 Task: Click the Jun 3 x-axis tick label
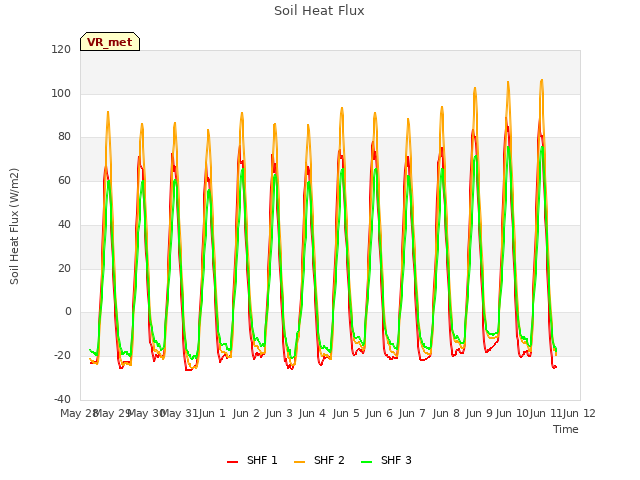pyautogui.click(x=279, y=413)
